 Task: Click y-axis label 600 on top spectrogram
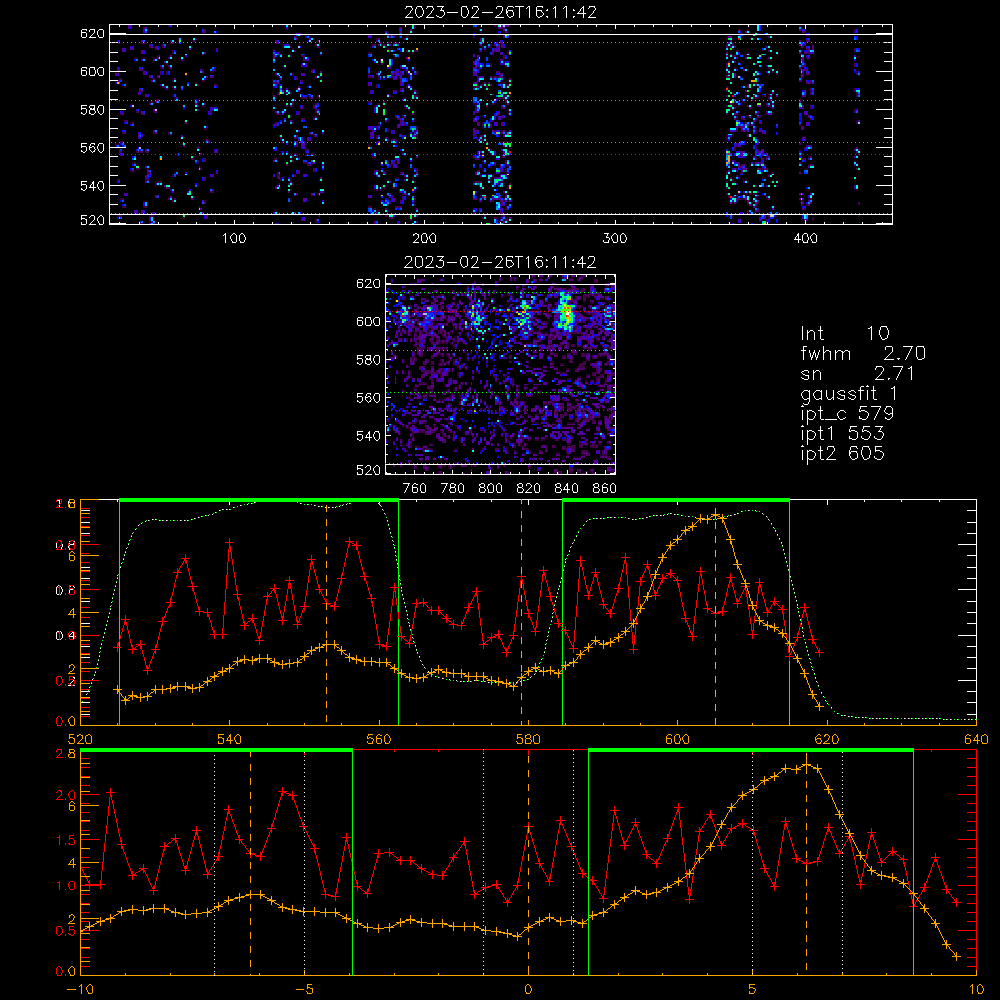(92, 71)
